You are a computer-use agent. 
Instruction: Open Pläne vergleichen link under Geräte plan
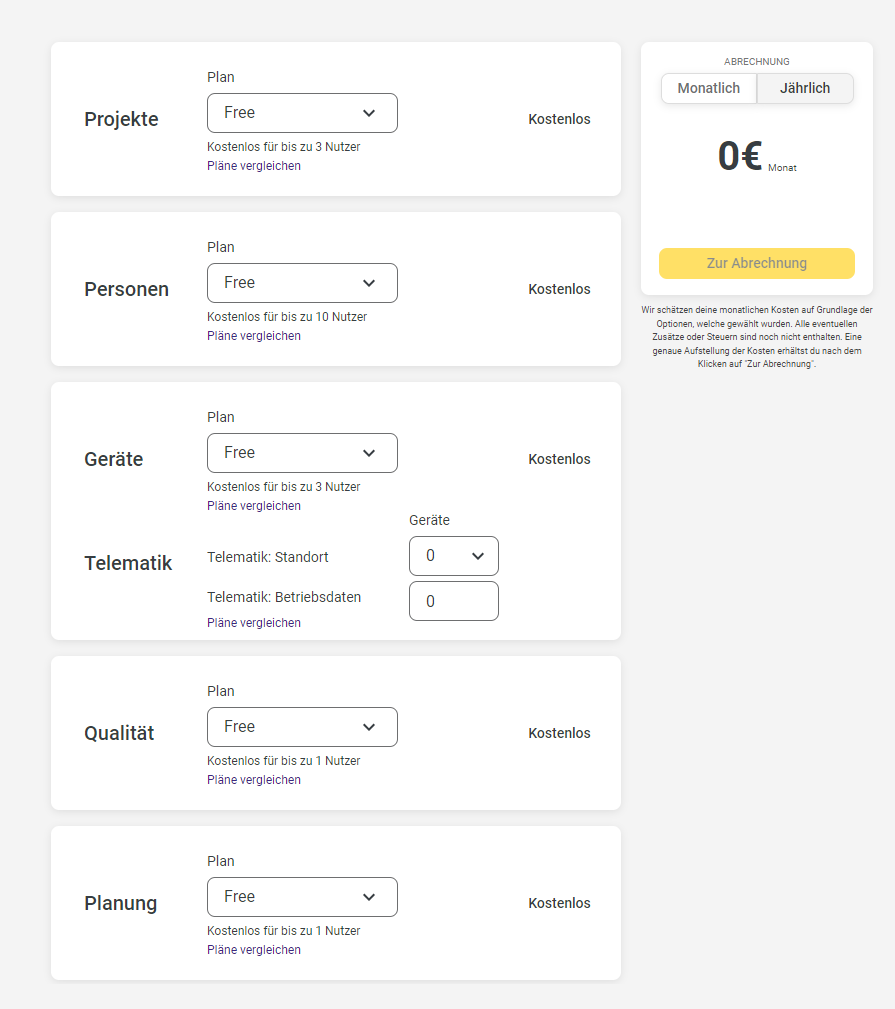click(x=254, y=506)
